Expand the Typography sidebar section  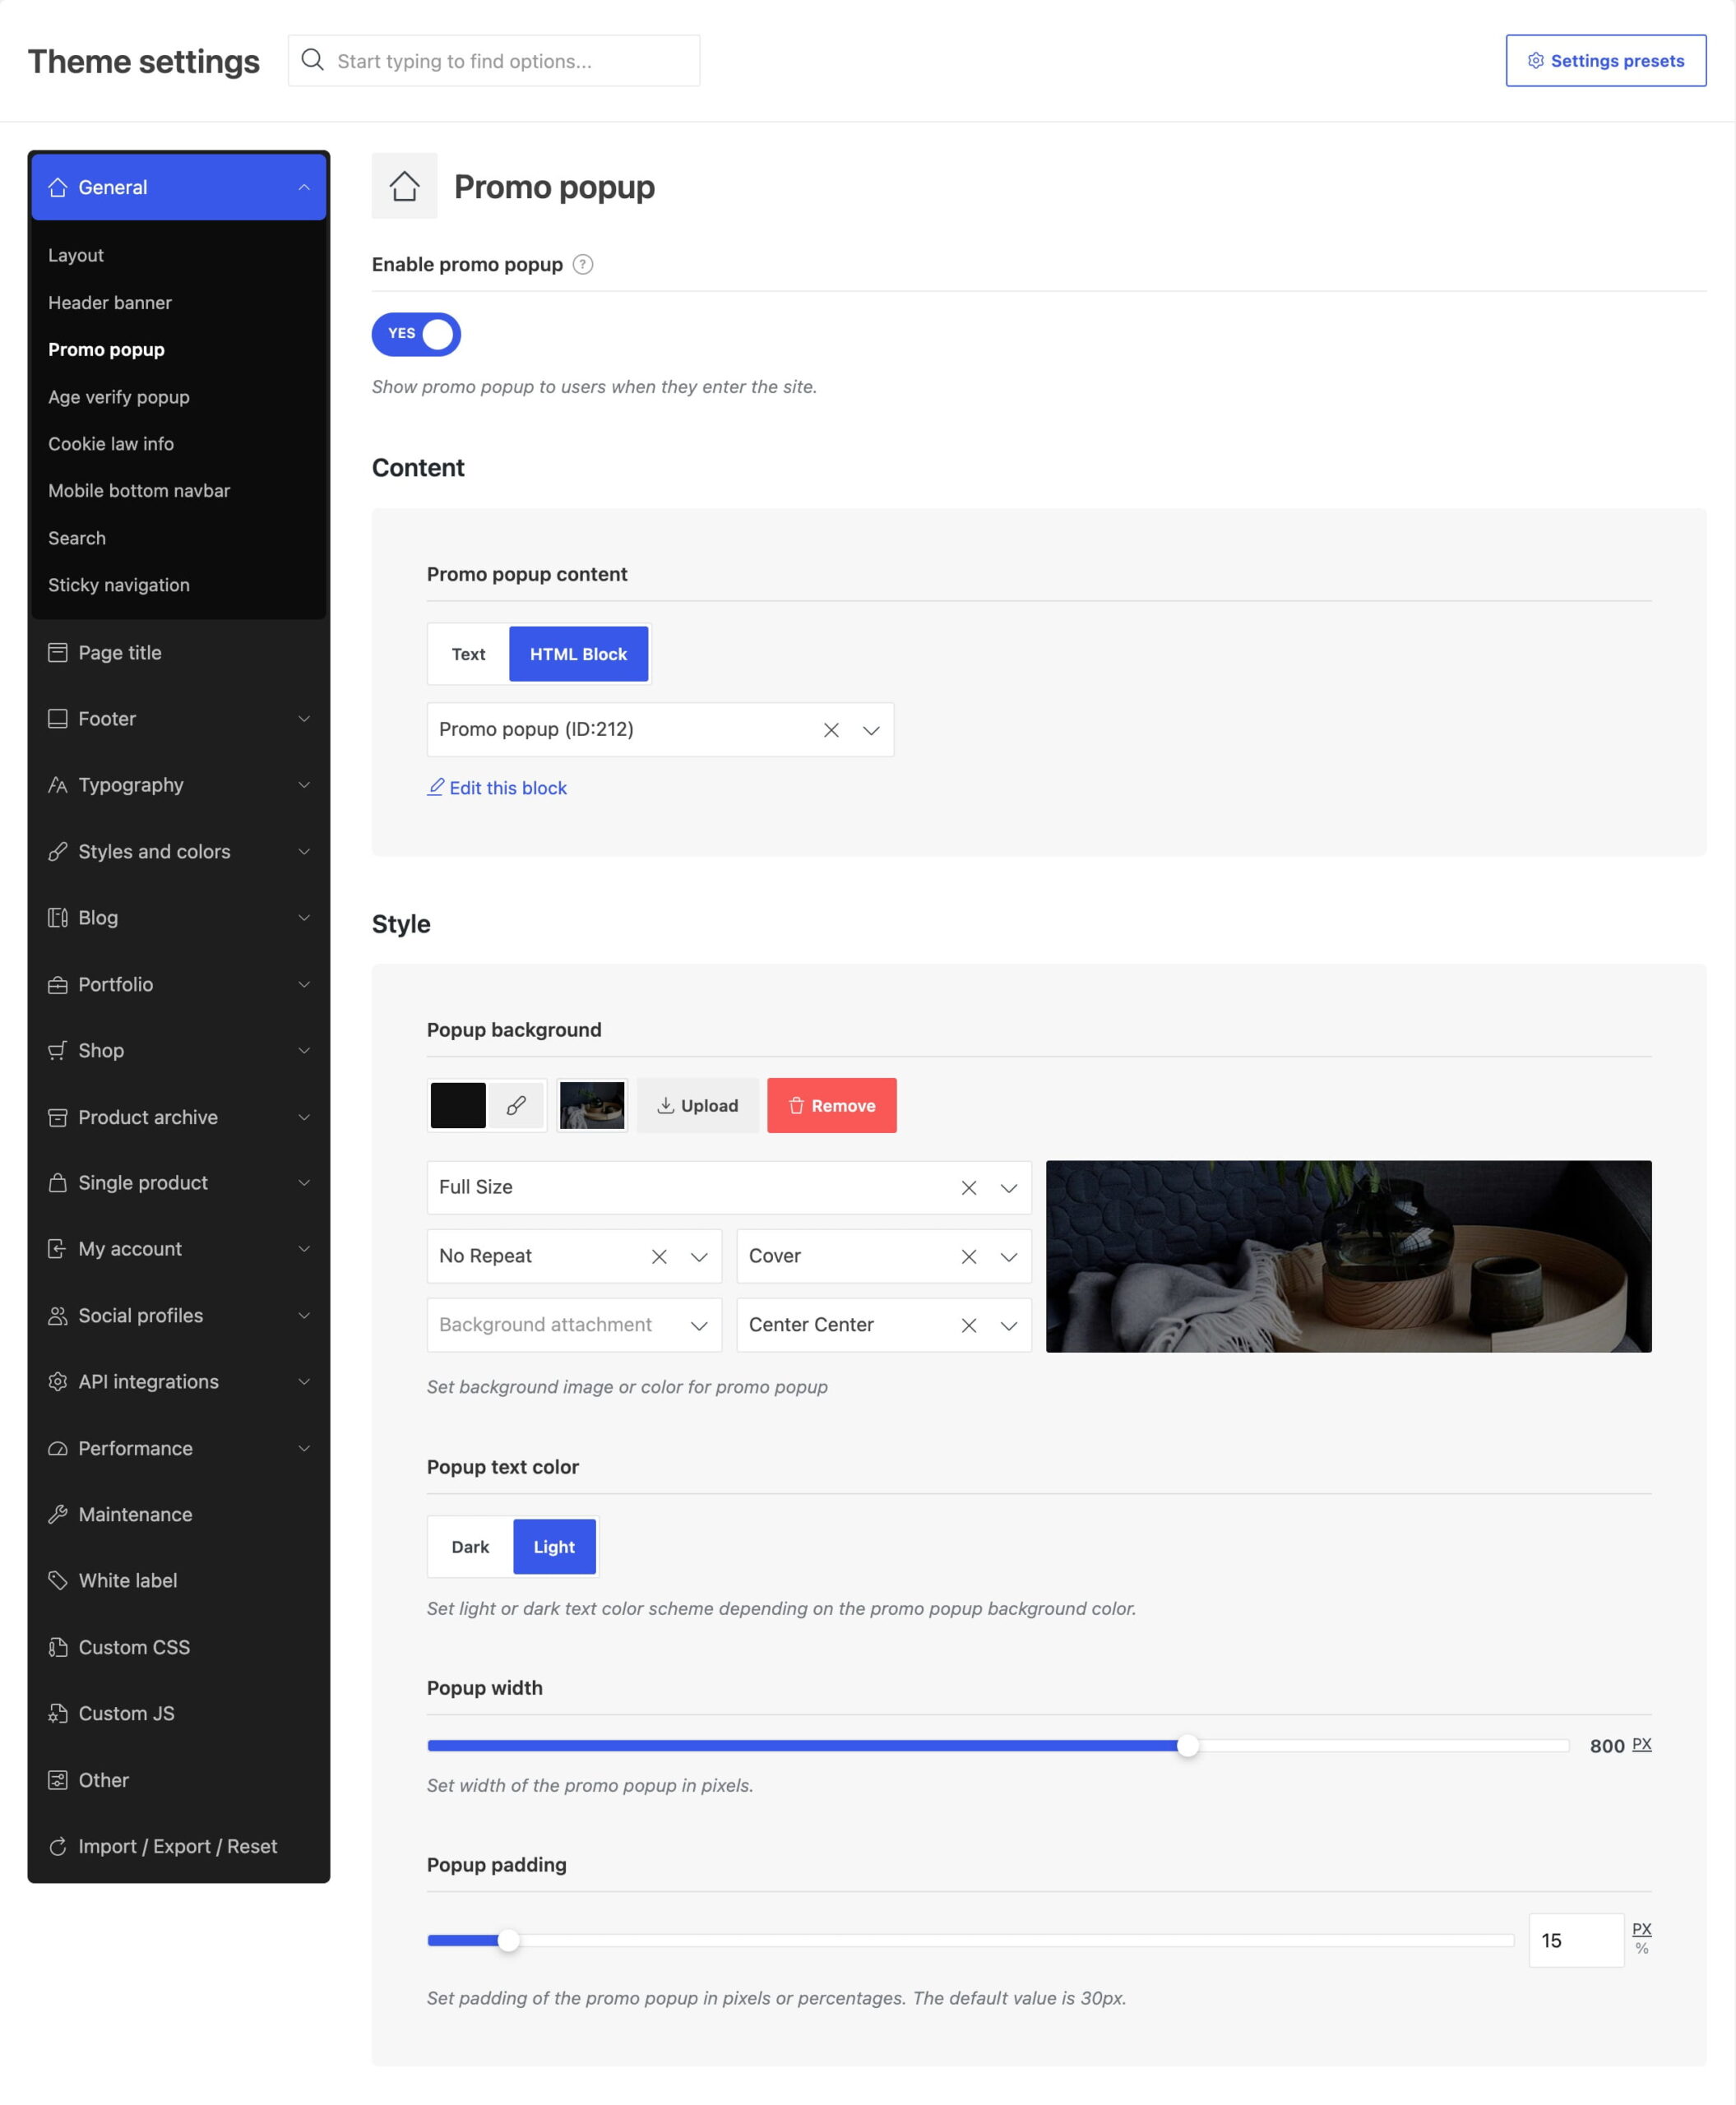[178, 785]
